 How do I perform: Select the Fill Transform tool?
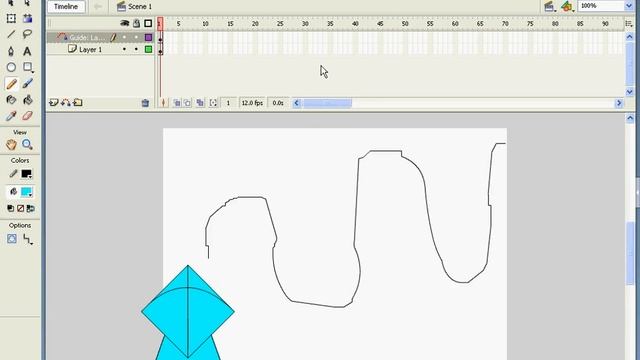pyautogui.click(x=27, y=18)
